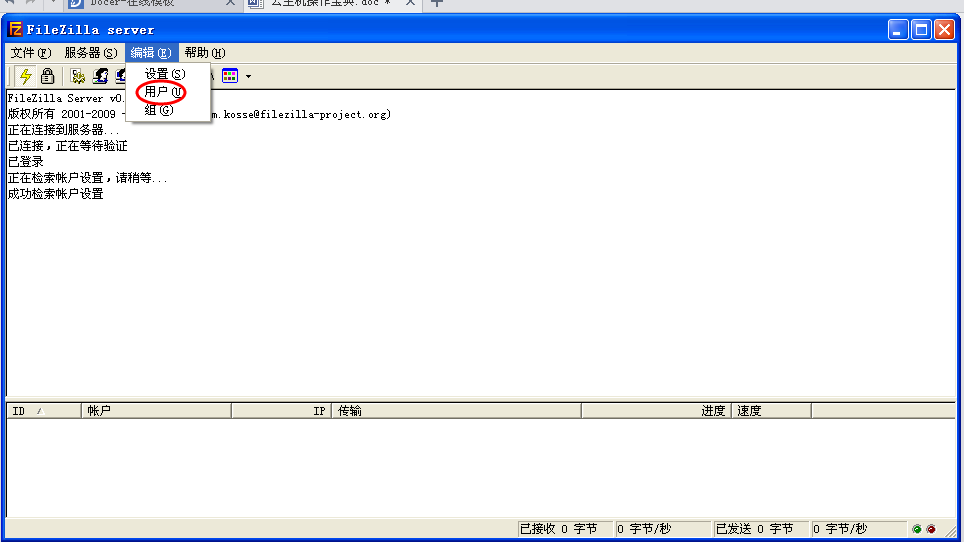This screenshot has width=964, height=542.
Task: Click the user accounts icon in the toolbar
Action: (x=100, y=76)
